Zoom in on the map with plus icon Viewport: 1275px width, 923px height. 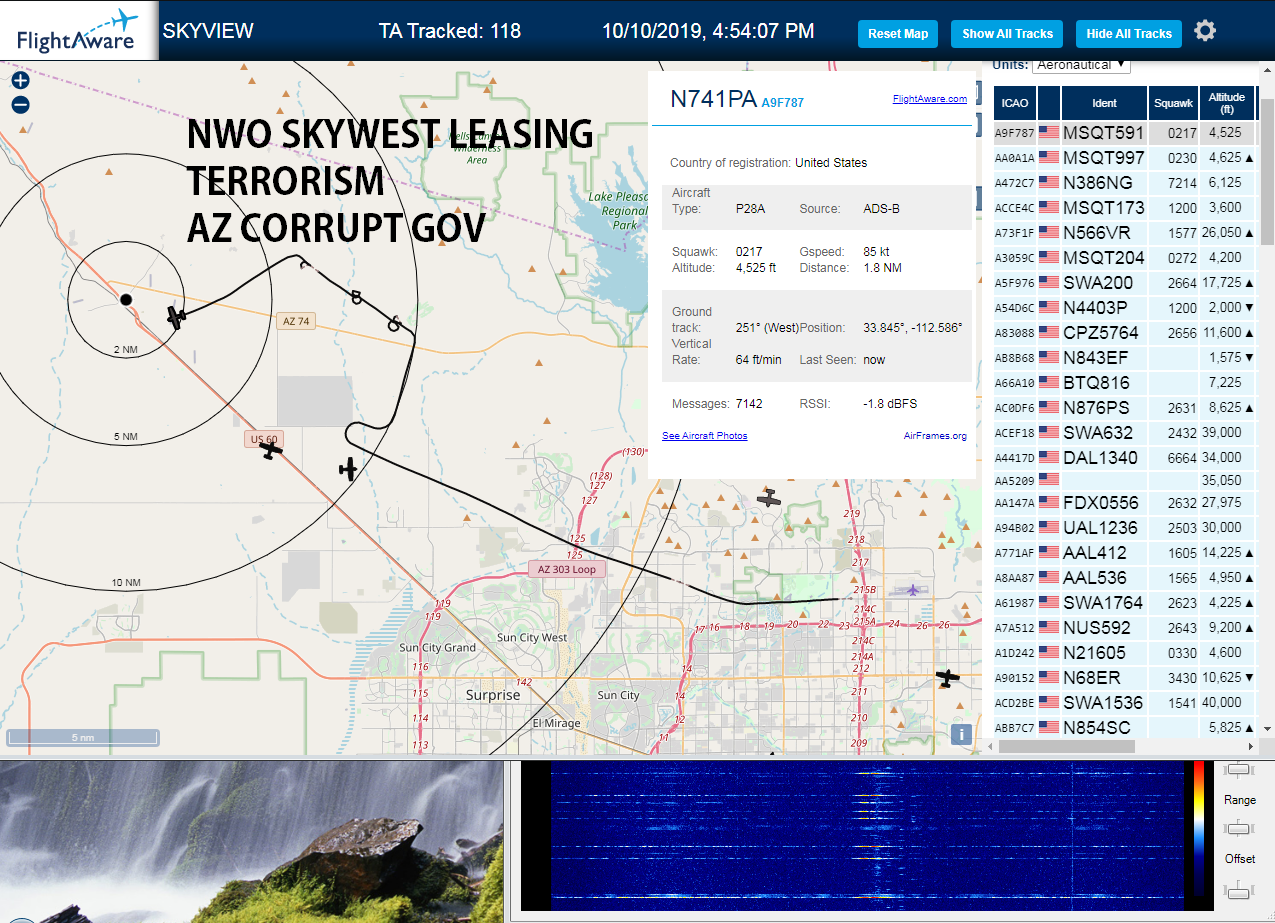[x=20, y=81]
